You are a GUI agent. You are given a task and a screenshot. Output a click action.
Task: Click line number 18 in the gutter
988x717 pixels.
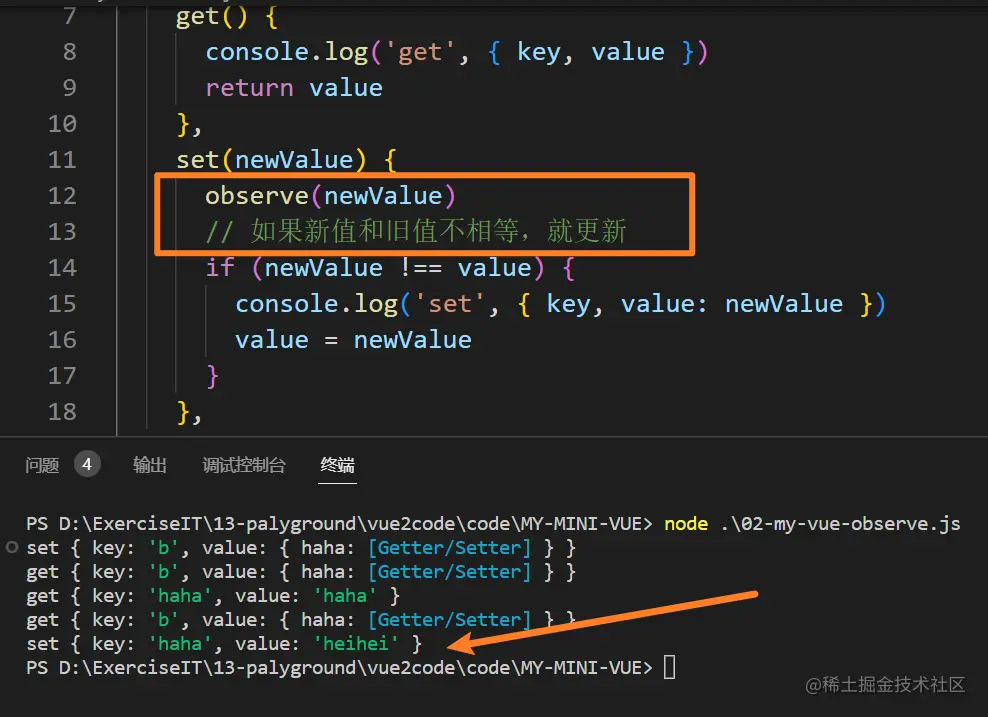point(62,411)
